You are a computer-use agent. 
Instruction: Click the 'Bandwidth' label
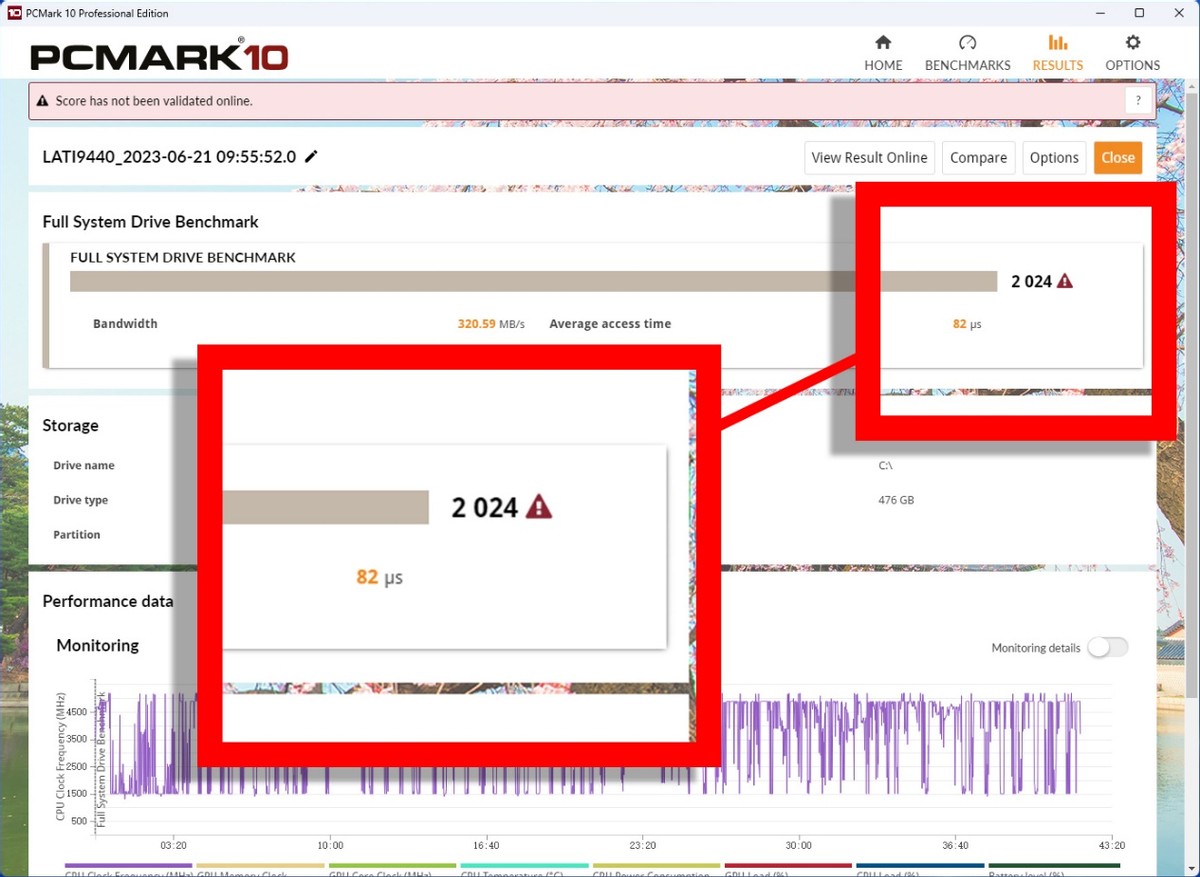125,324
